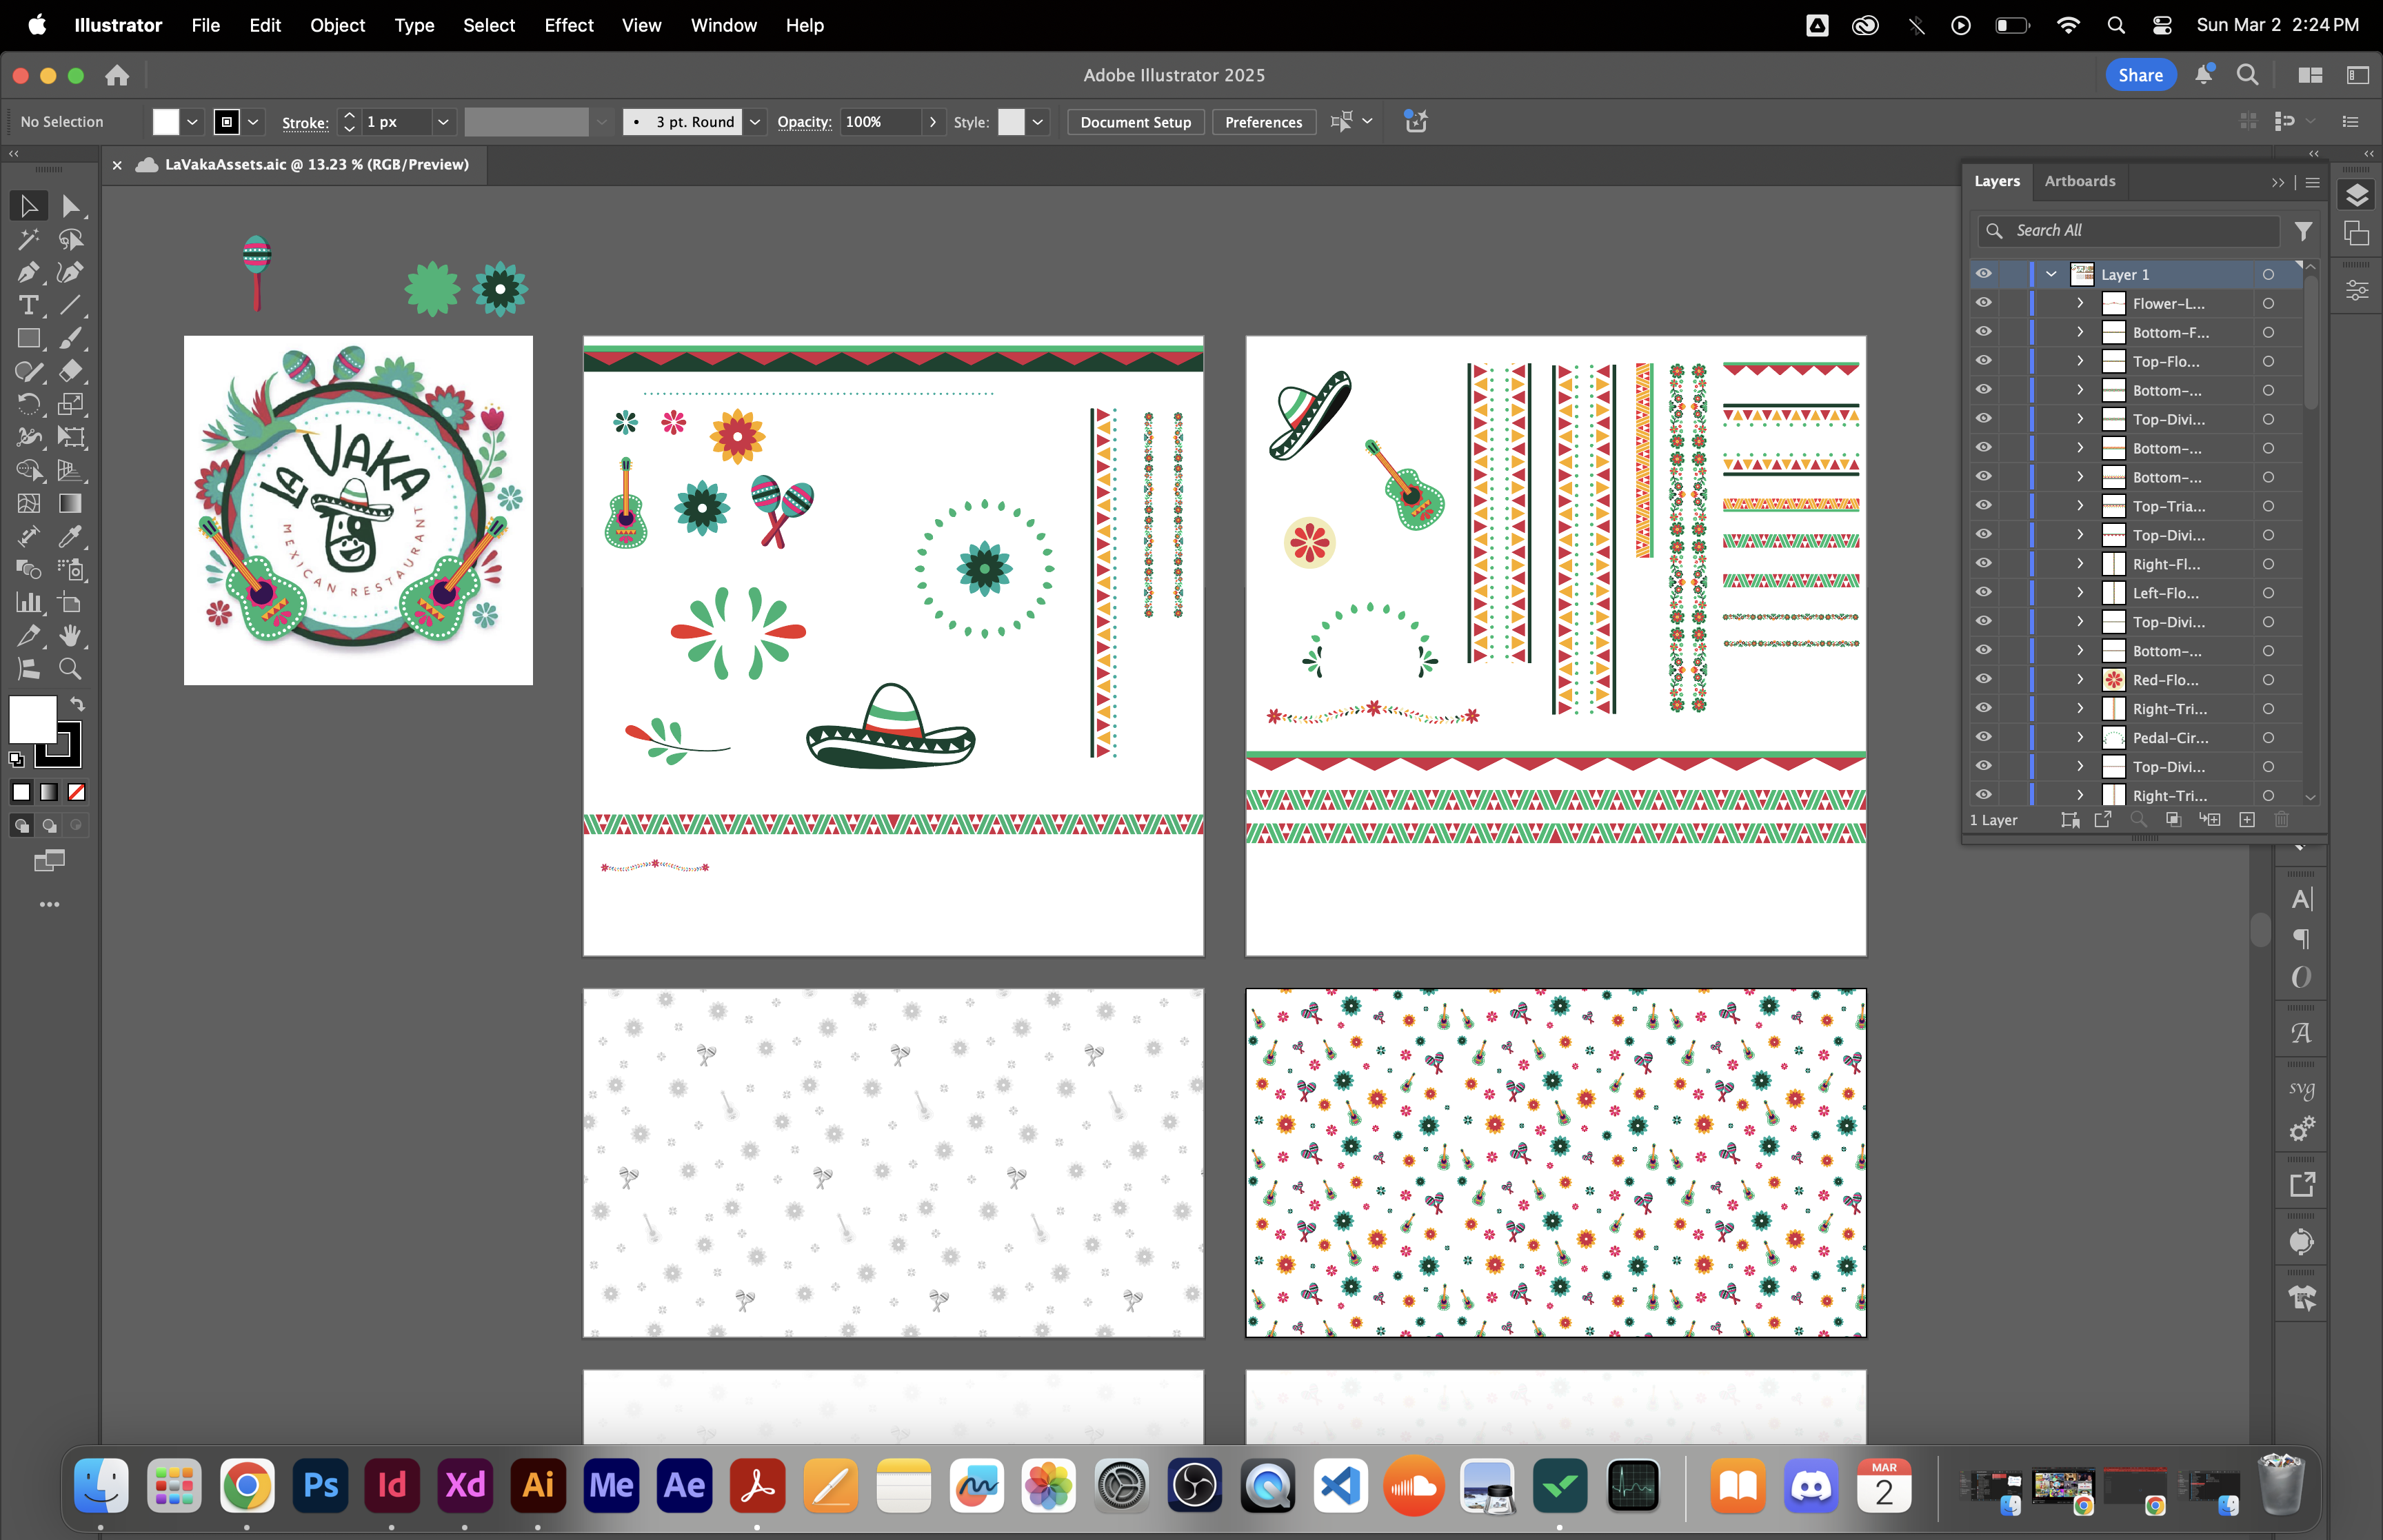Select the Magic Wand tool
2383x1540 pixels.
click(28, 239)
